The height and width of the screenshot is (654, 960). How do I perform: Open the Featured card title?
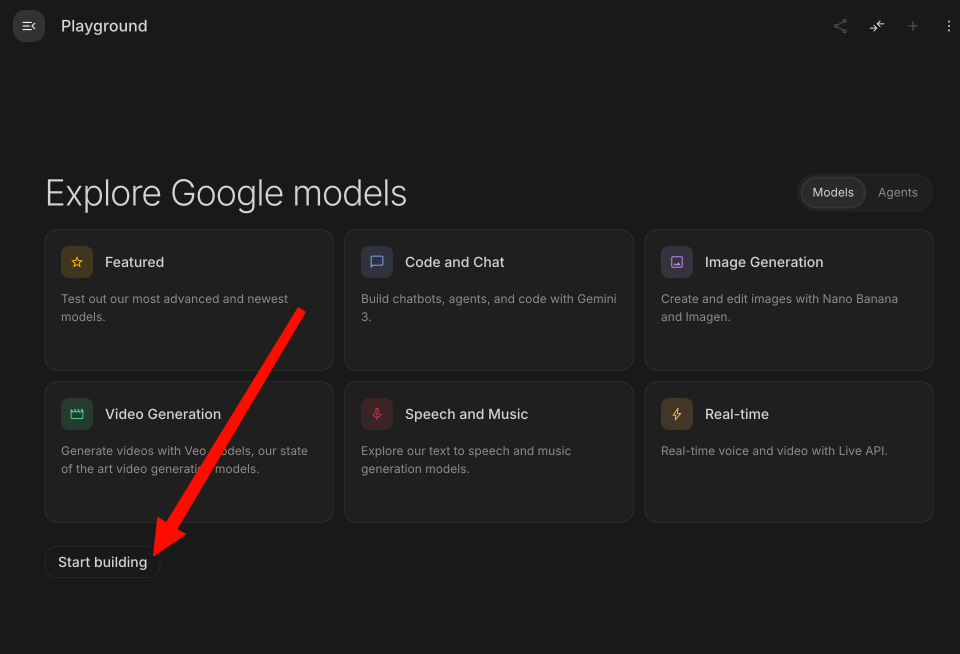[x=134, y=262]
